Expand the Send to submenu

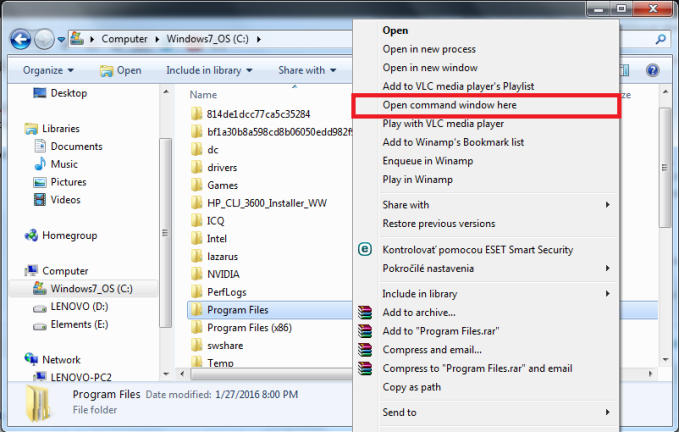[608, 412]
